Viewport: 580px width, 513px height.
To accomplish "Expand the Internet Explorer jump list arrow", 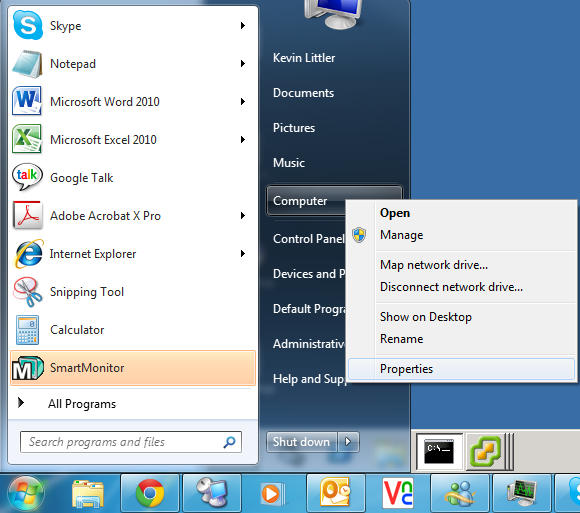I will [243, 254].
